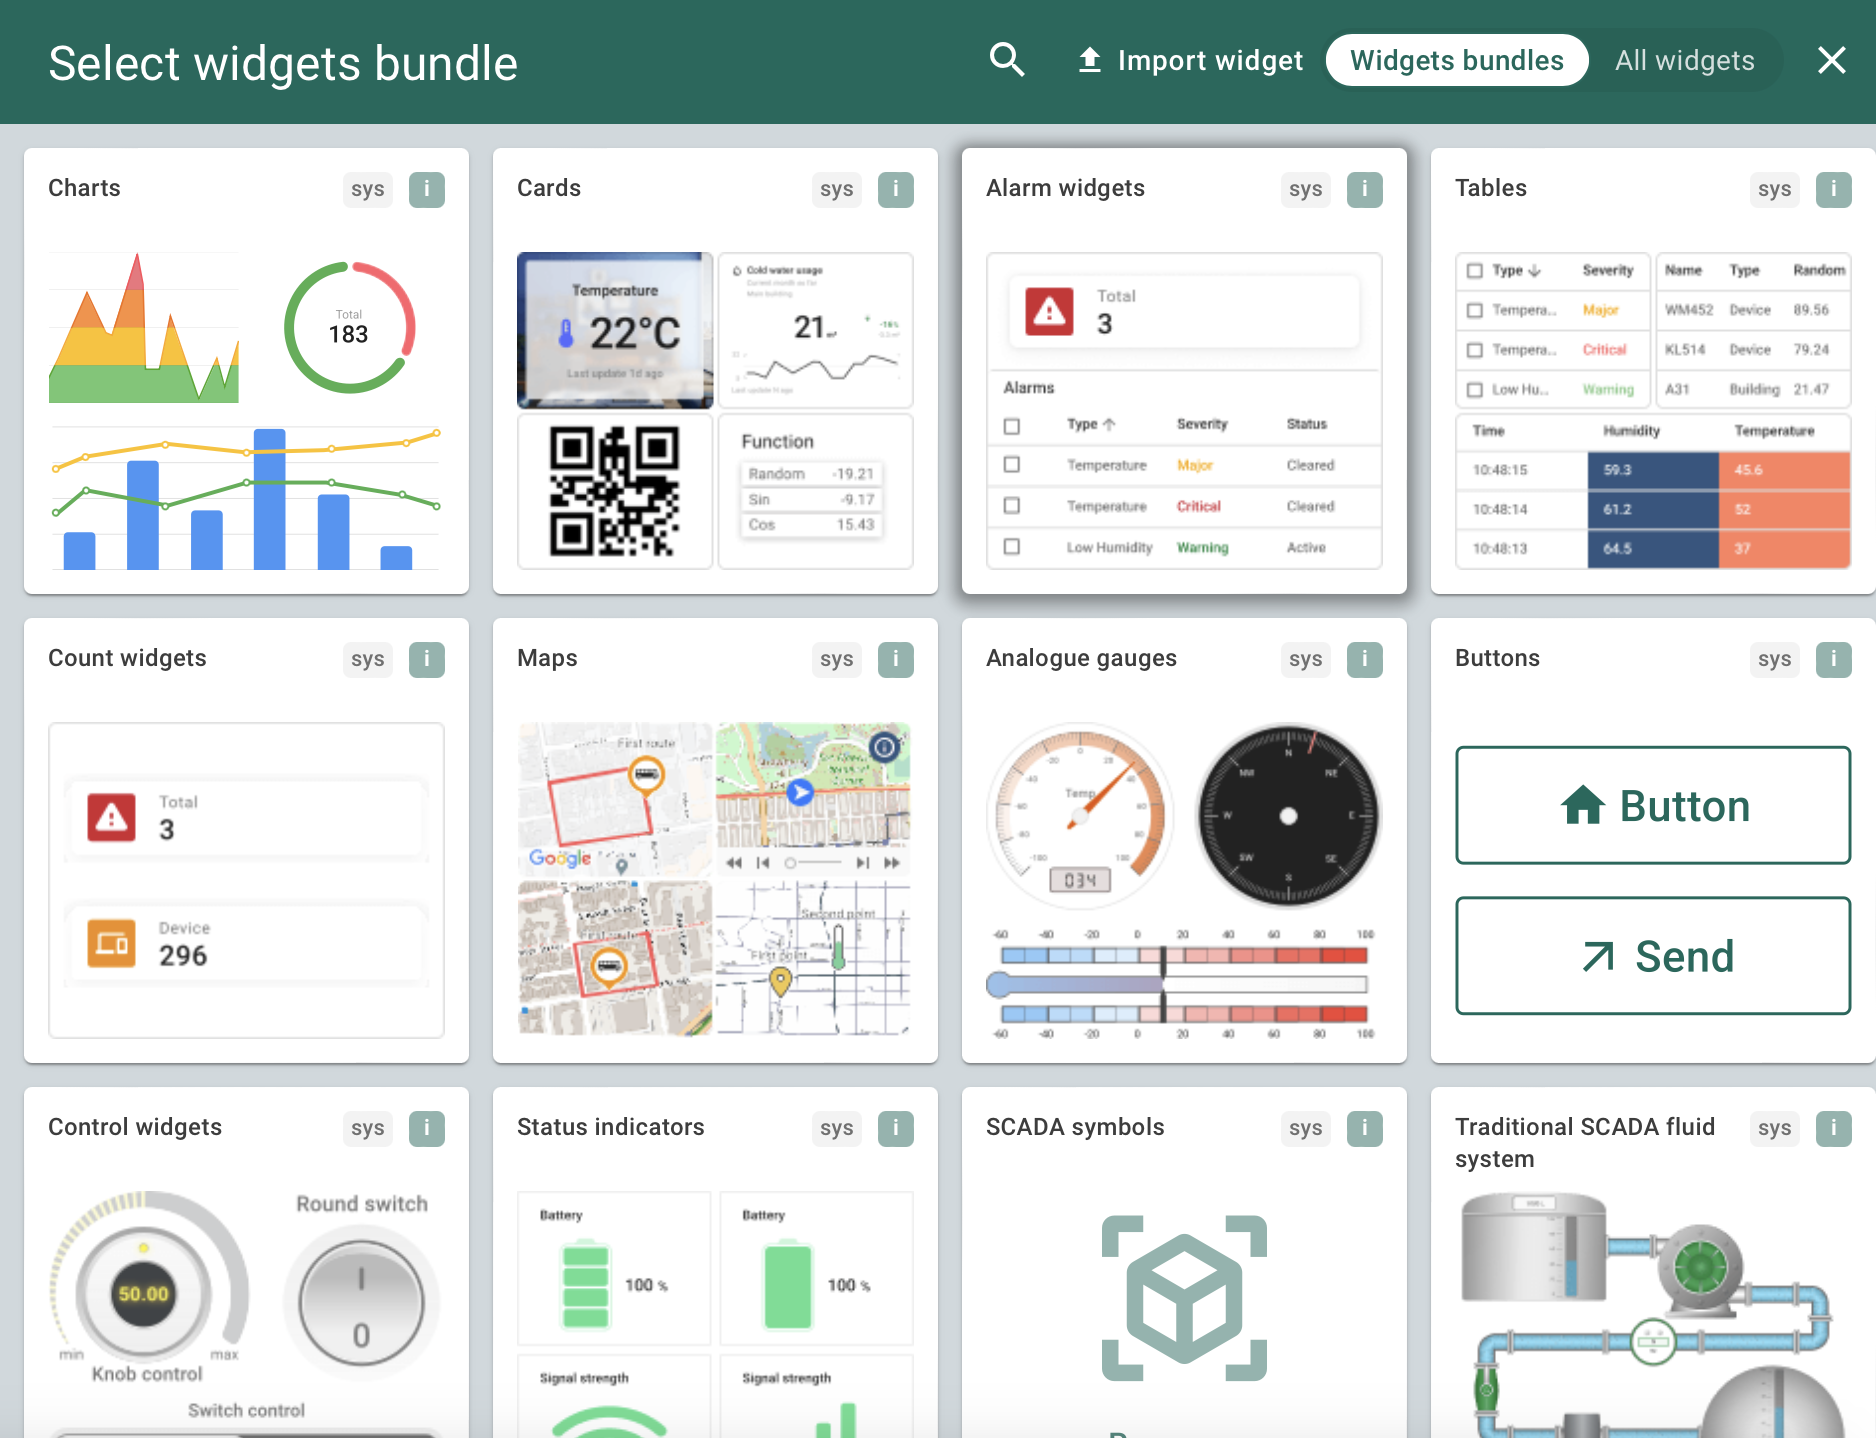This screenshot has height=1438, width=1876.
Task: Tick checkbox for Low Humidity alarm
Action: (1012, 547)
